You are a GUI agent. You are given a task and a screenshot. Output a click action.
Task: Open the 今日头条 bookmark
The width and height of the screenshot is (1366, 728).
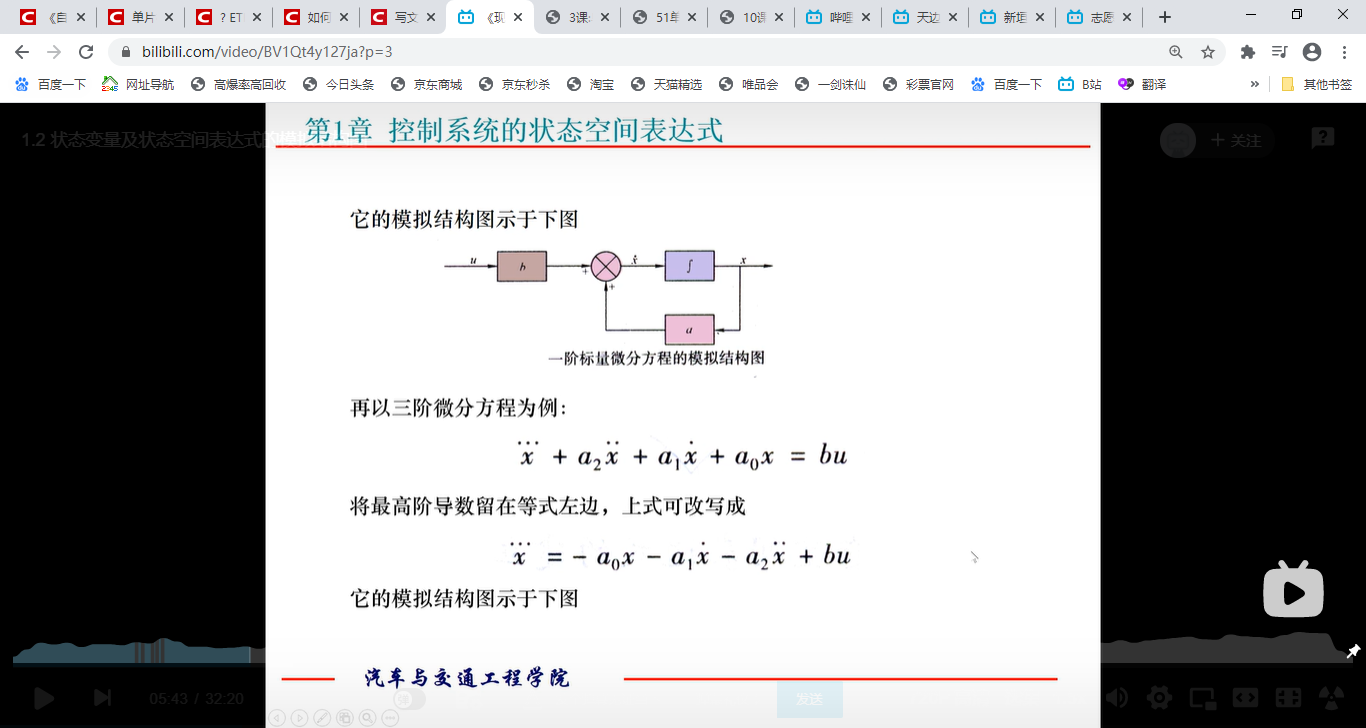pyautogui.click(x=339, y=84)
